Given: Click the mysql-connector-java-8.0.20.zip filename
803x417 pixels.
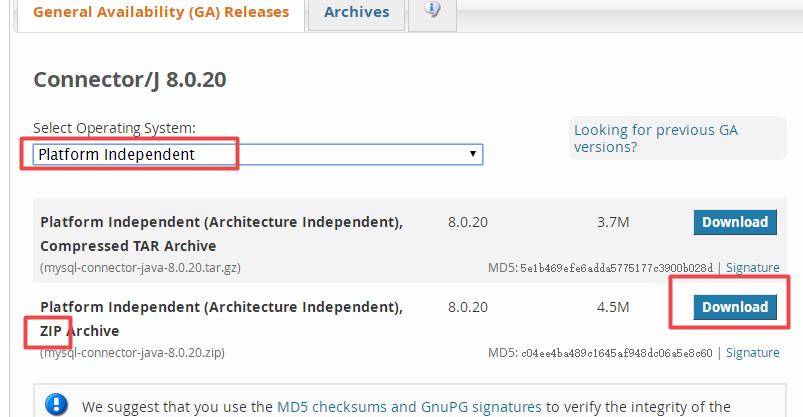Looking at the screenshot, I should pyautogui.click(x=133, y=353).
